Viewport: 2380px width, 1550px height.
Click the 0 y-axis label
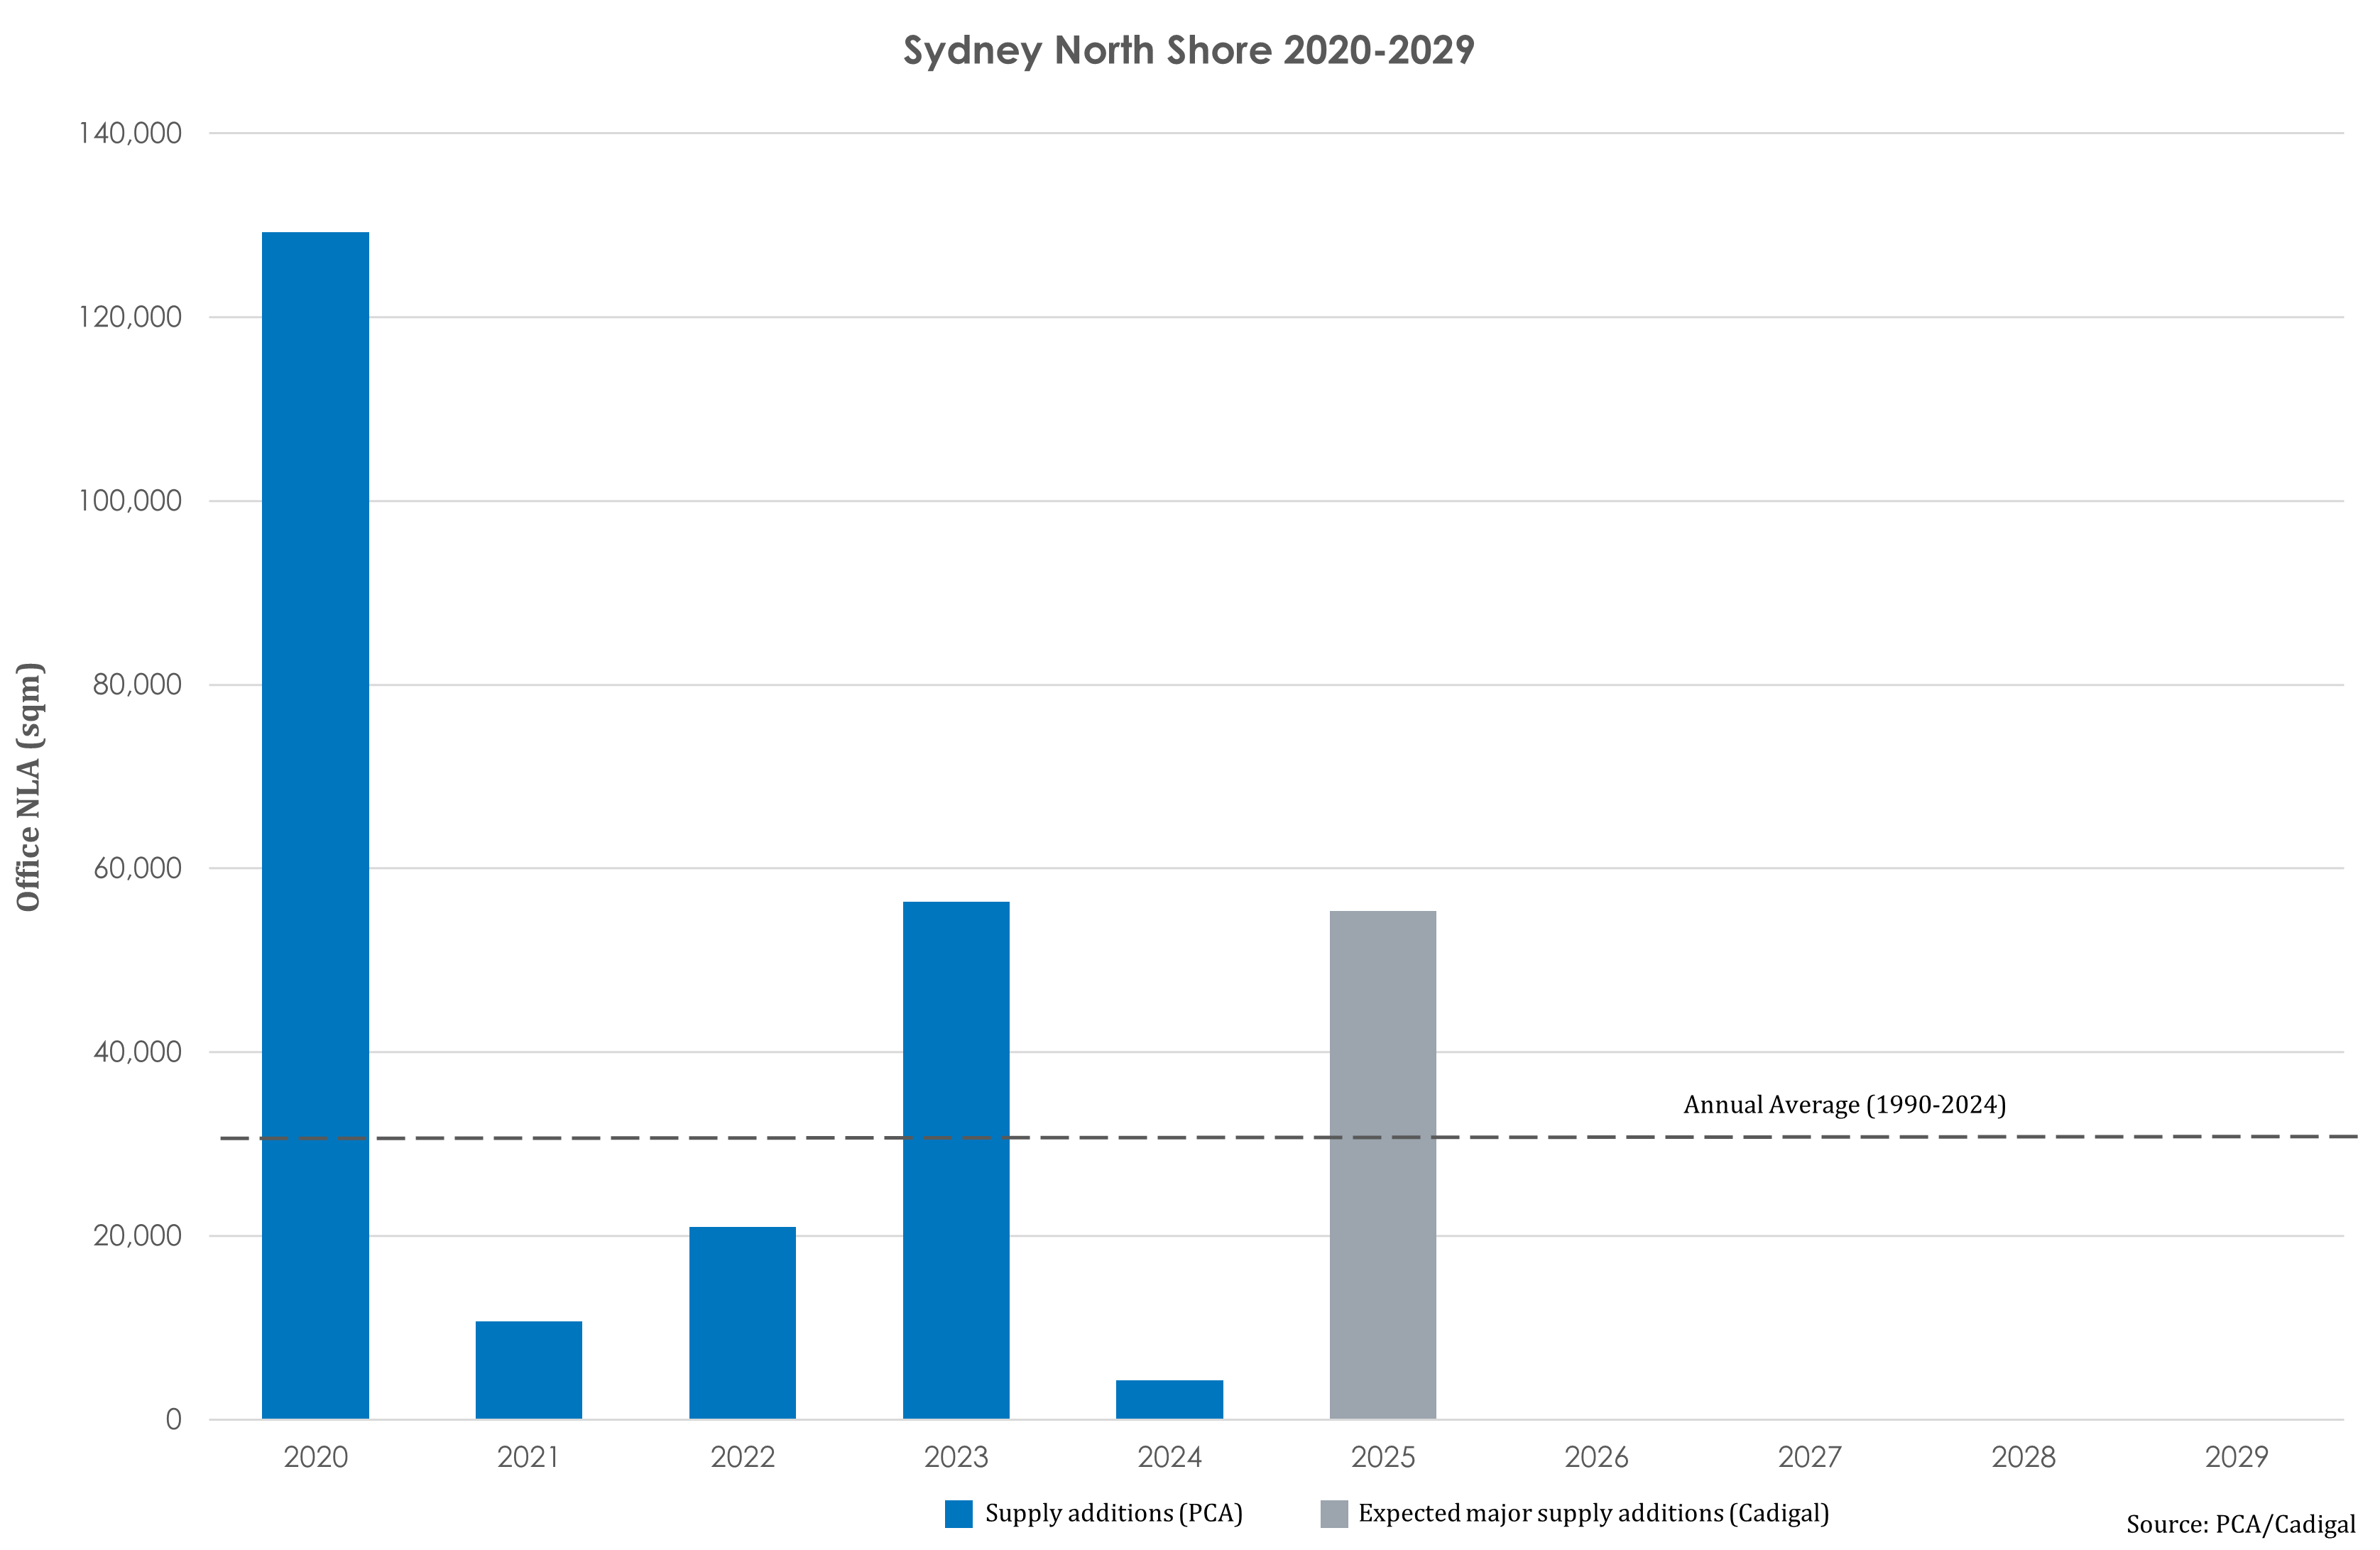(173, 1419)
